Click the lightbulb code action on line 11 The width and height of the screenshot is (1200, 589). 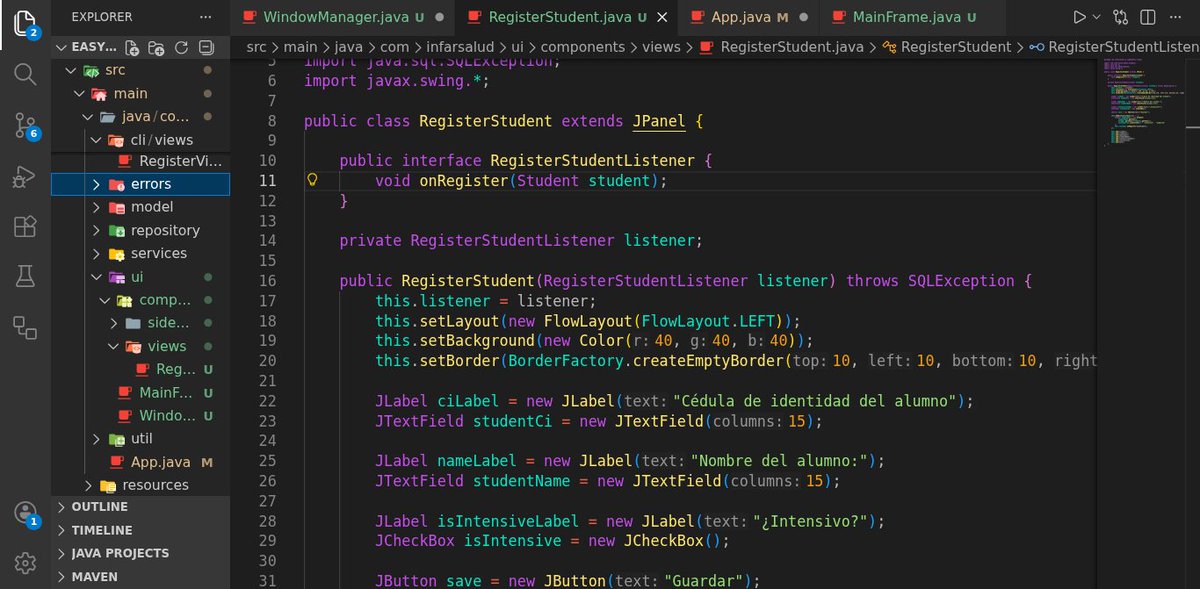pos(311,180)
